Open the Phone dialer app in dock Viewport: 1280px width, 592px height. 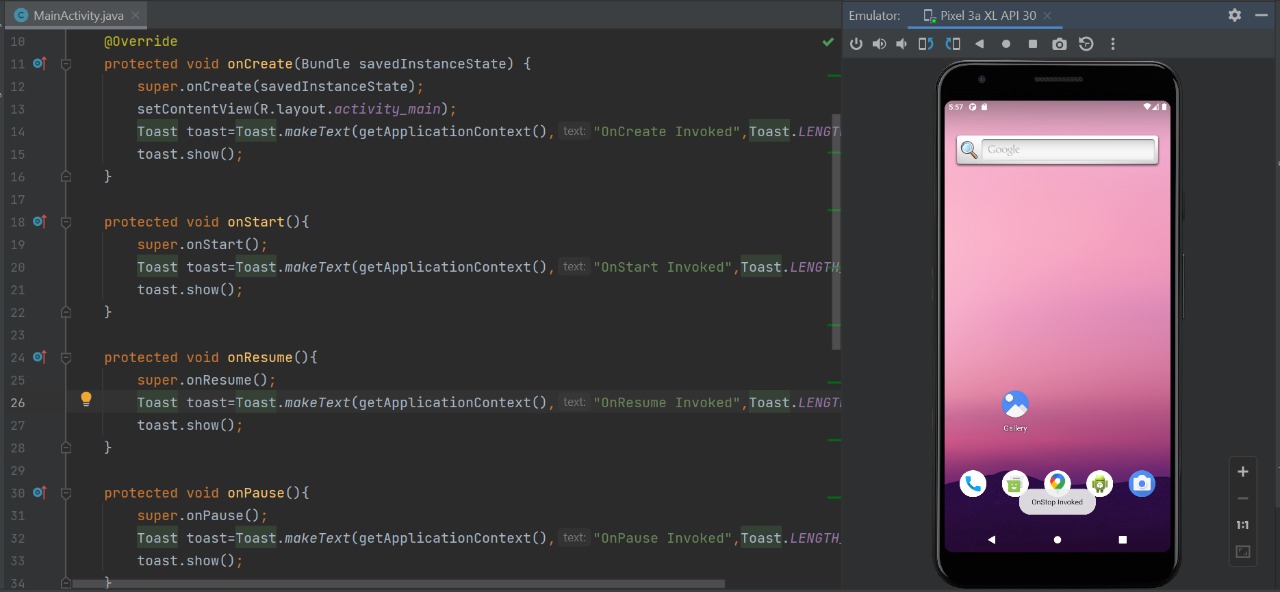click(x=972, y=484)
